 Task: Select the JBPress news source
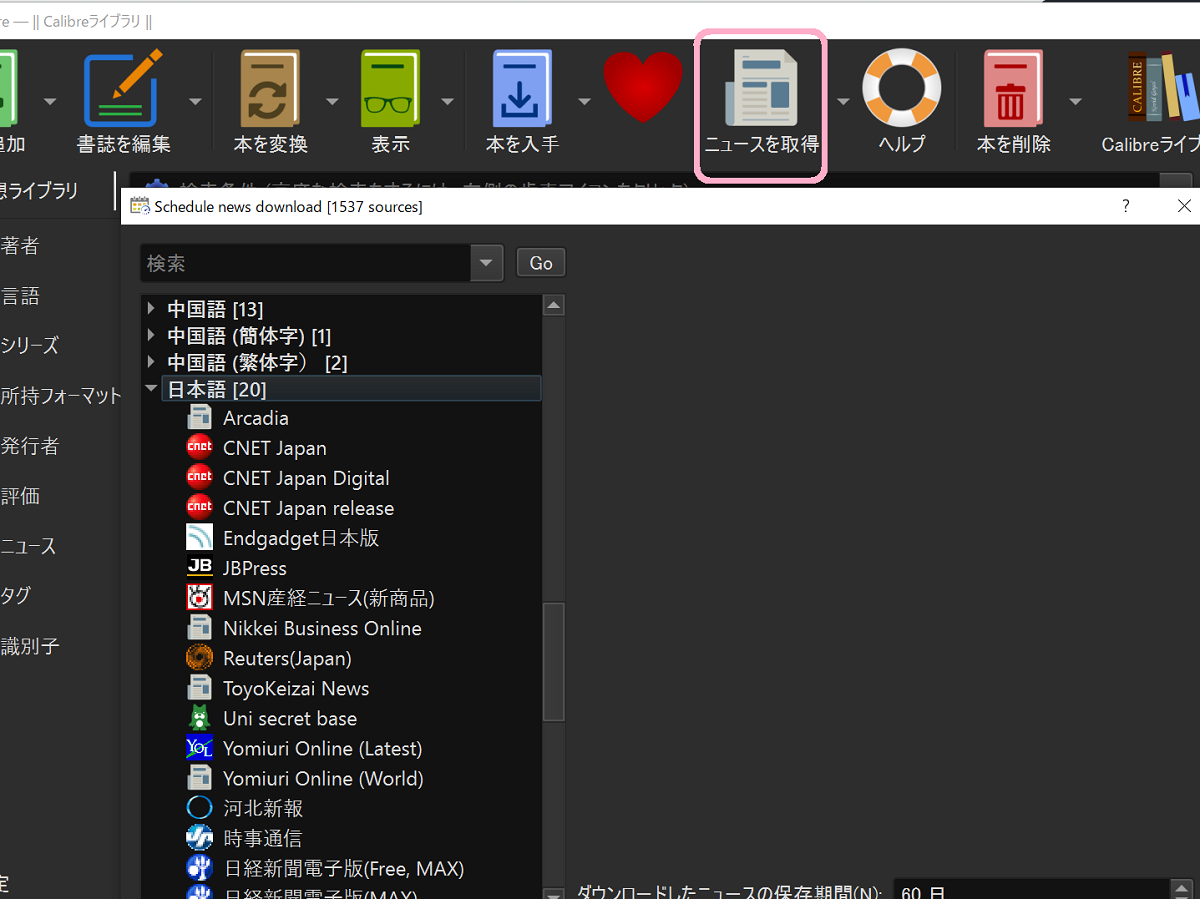255,568
